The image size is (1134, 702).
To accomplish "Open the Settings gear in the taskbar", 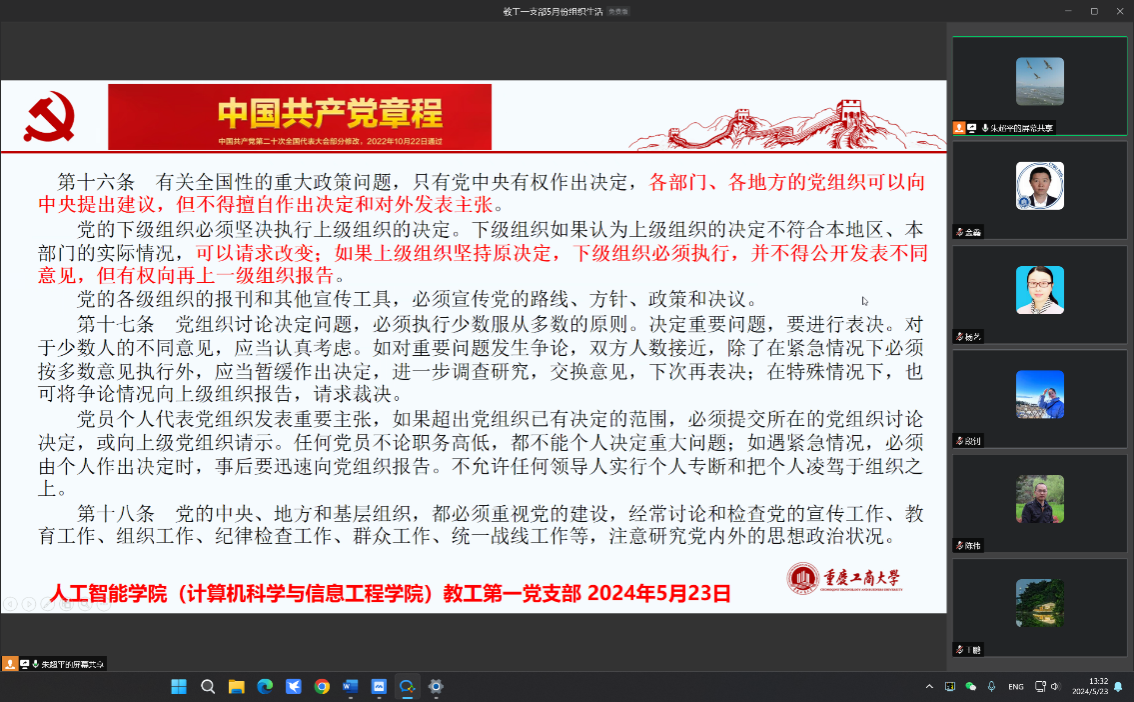I will click(436, 687).
